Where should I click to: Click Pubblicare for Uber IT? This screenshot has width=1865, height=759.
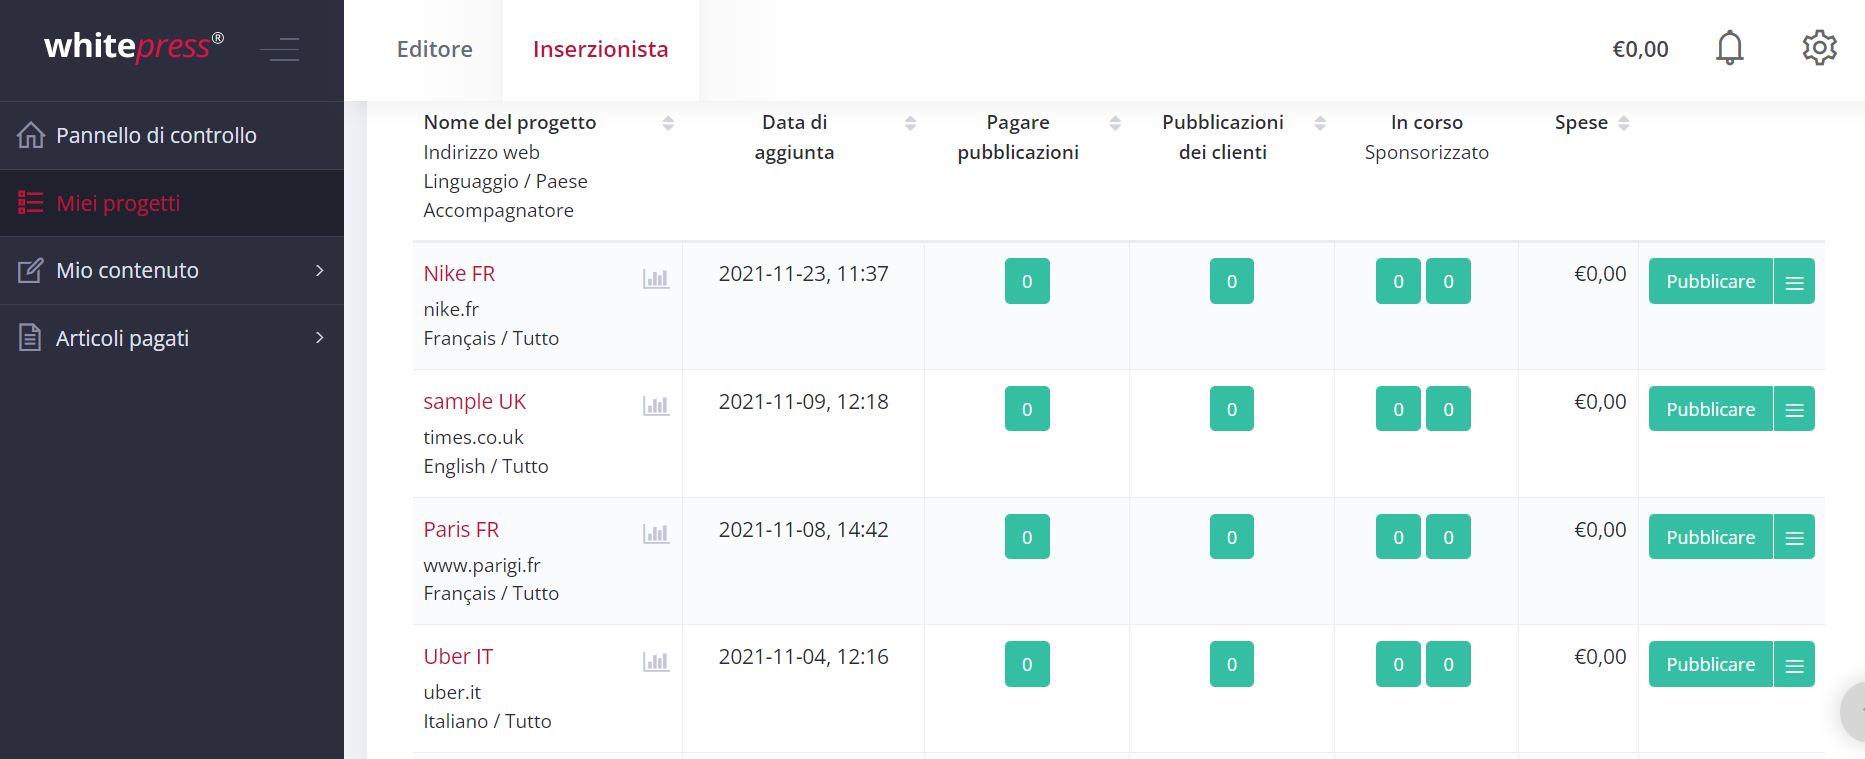click(x=1710, y=664)
